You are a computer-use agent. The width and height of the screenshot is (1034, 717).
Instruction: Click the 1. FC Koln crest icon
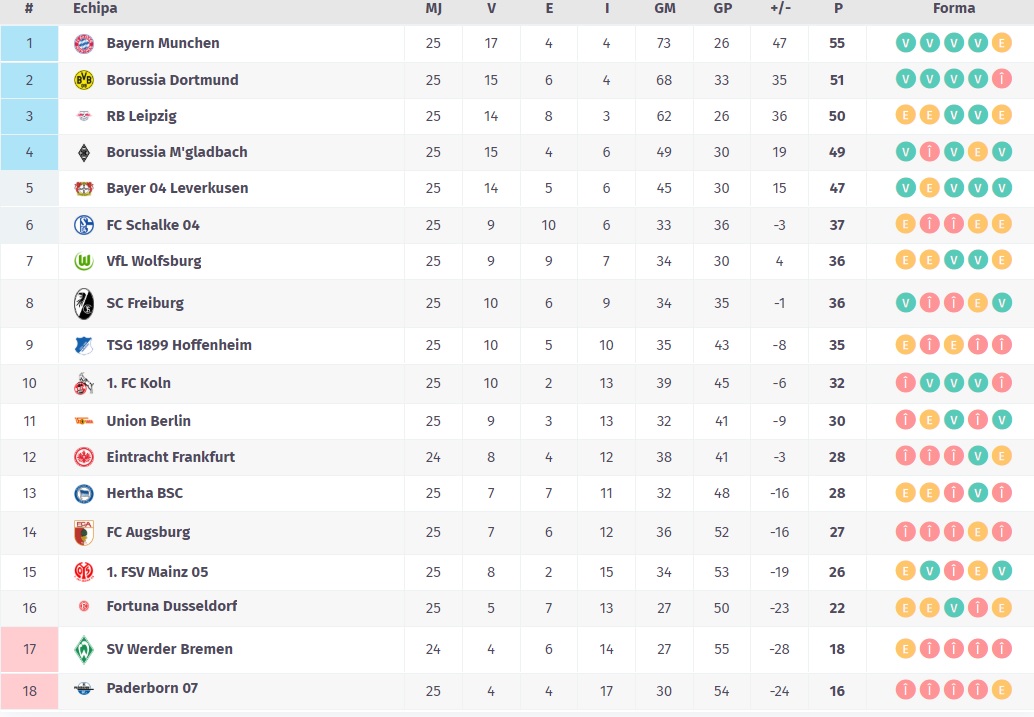click(84, 383)
